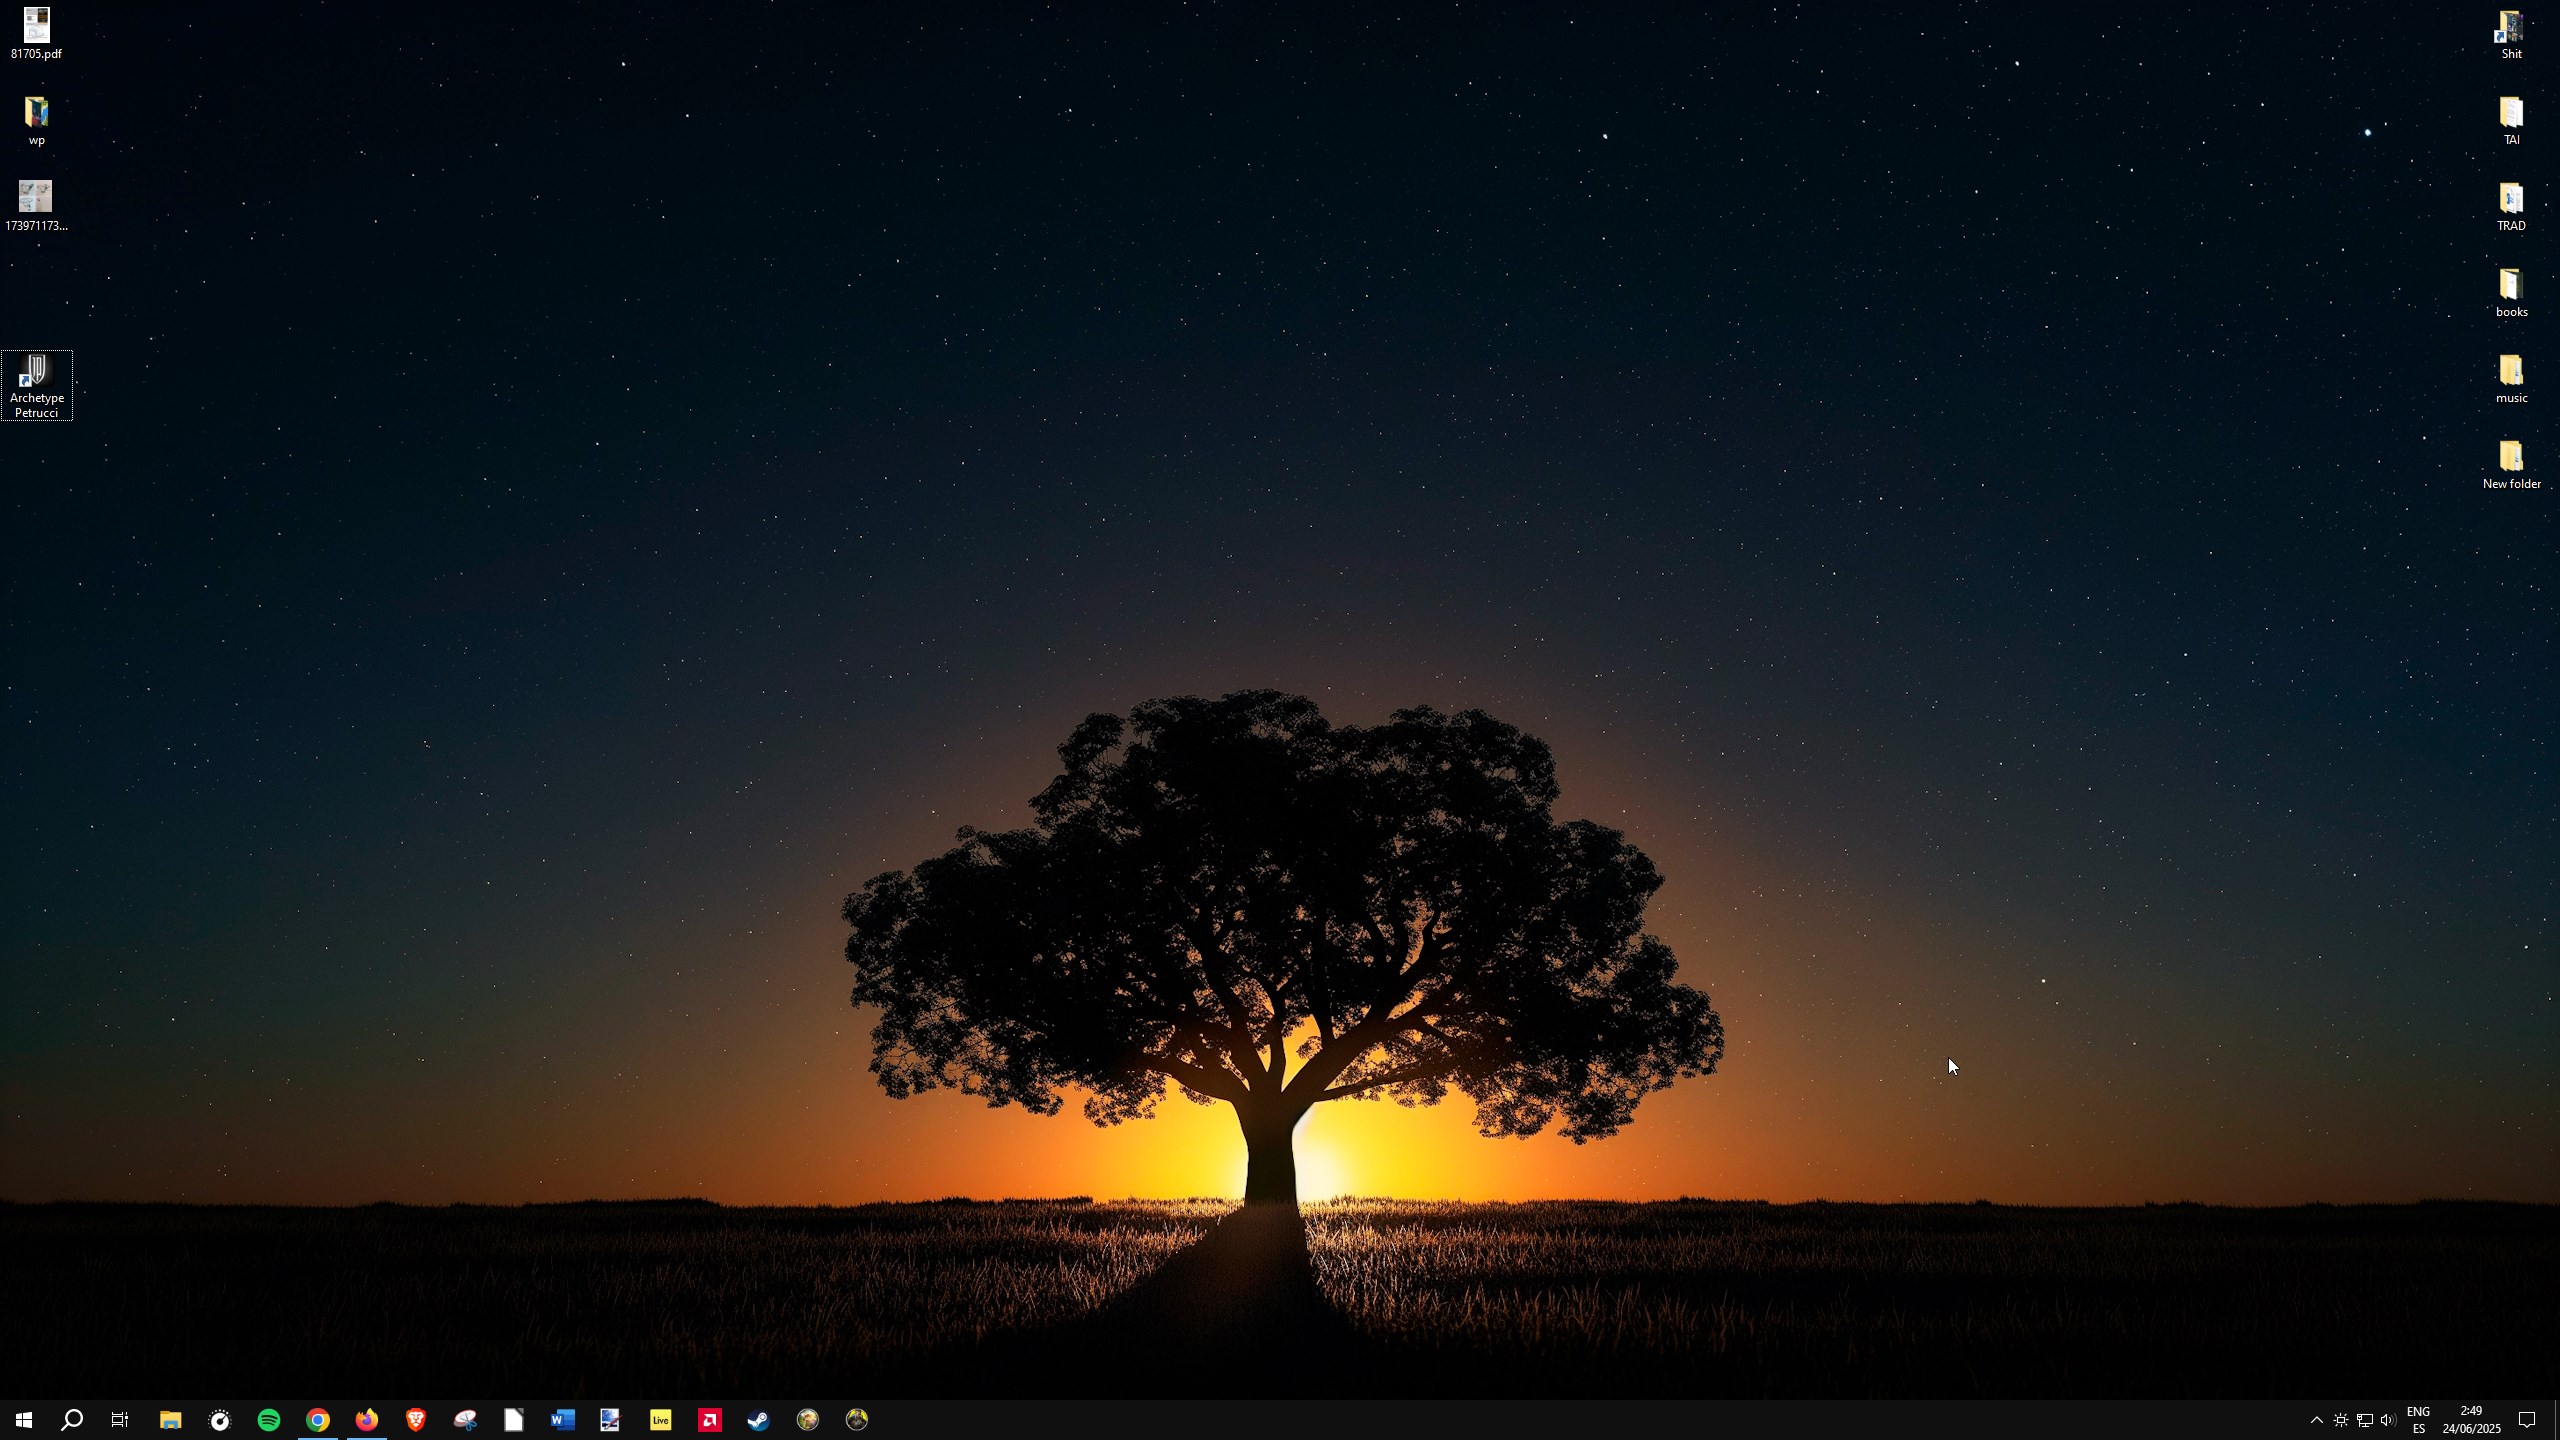The width and height of the screenshot is (2560, 1440).
Task: Open the Action Center notifications
Action: (x=2527, y=1420)
